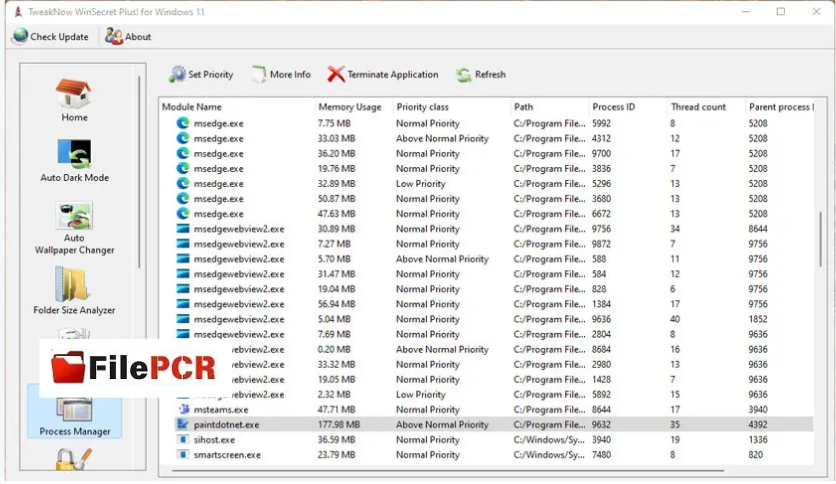
Task: Refresh the process list
Action: (481, 75)
